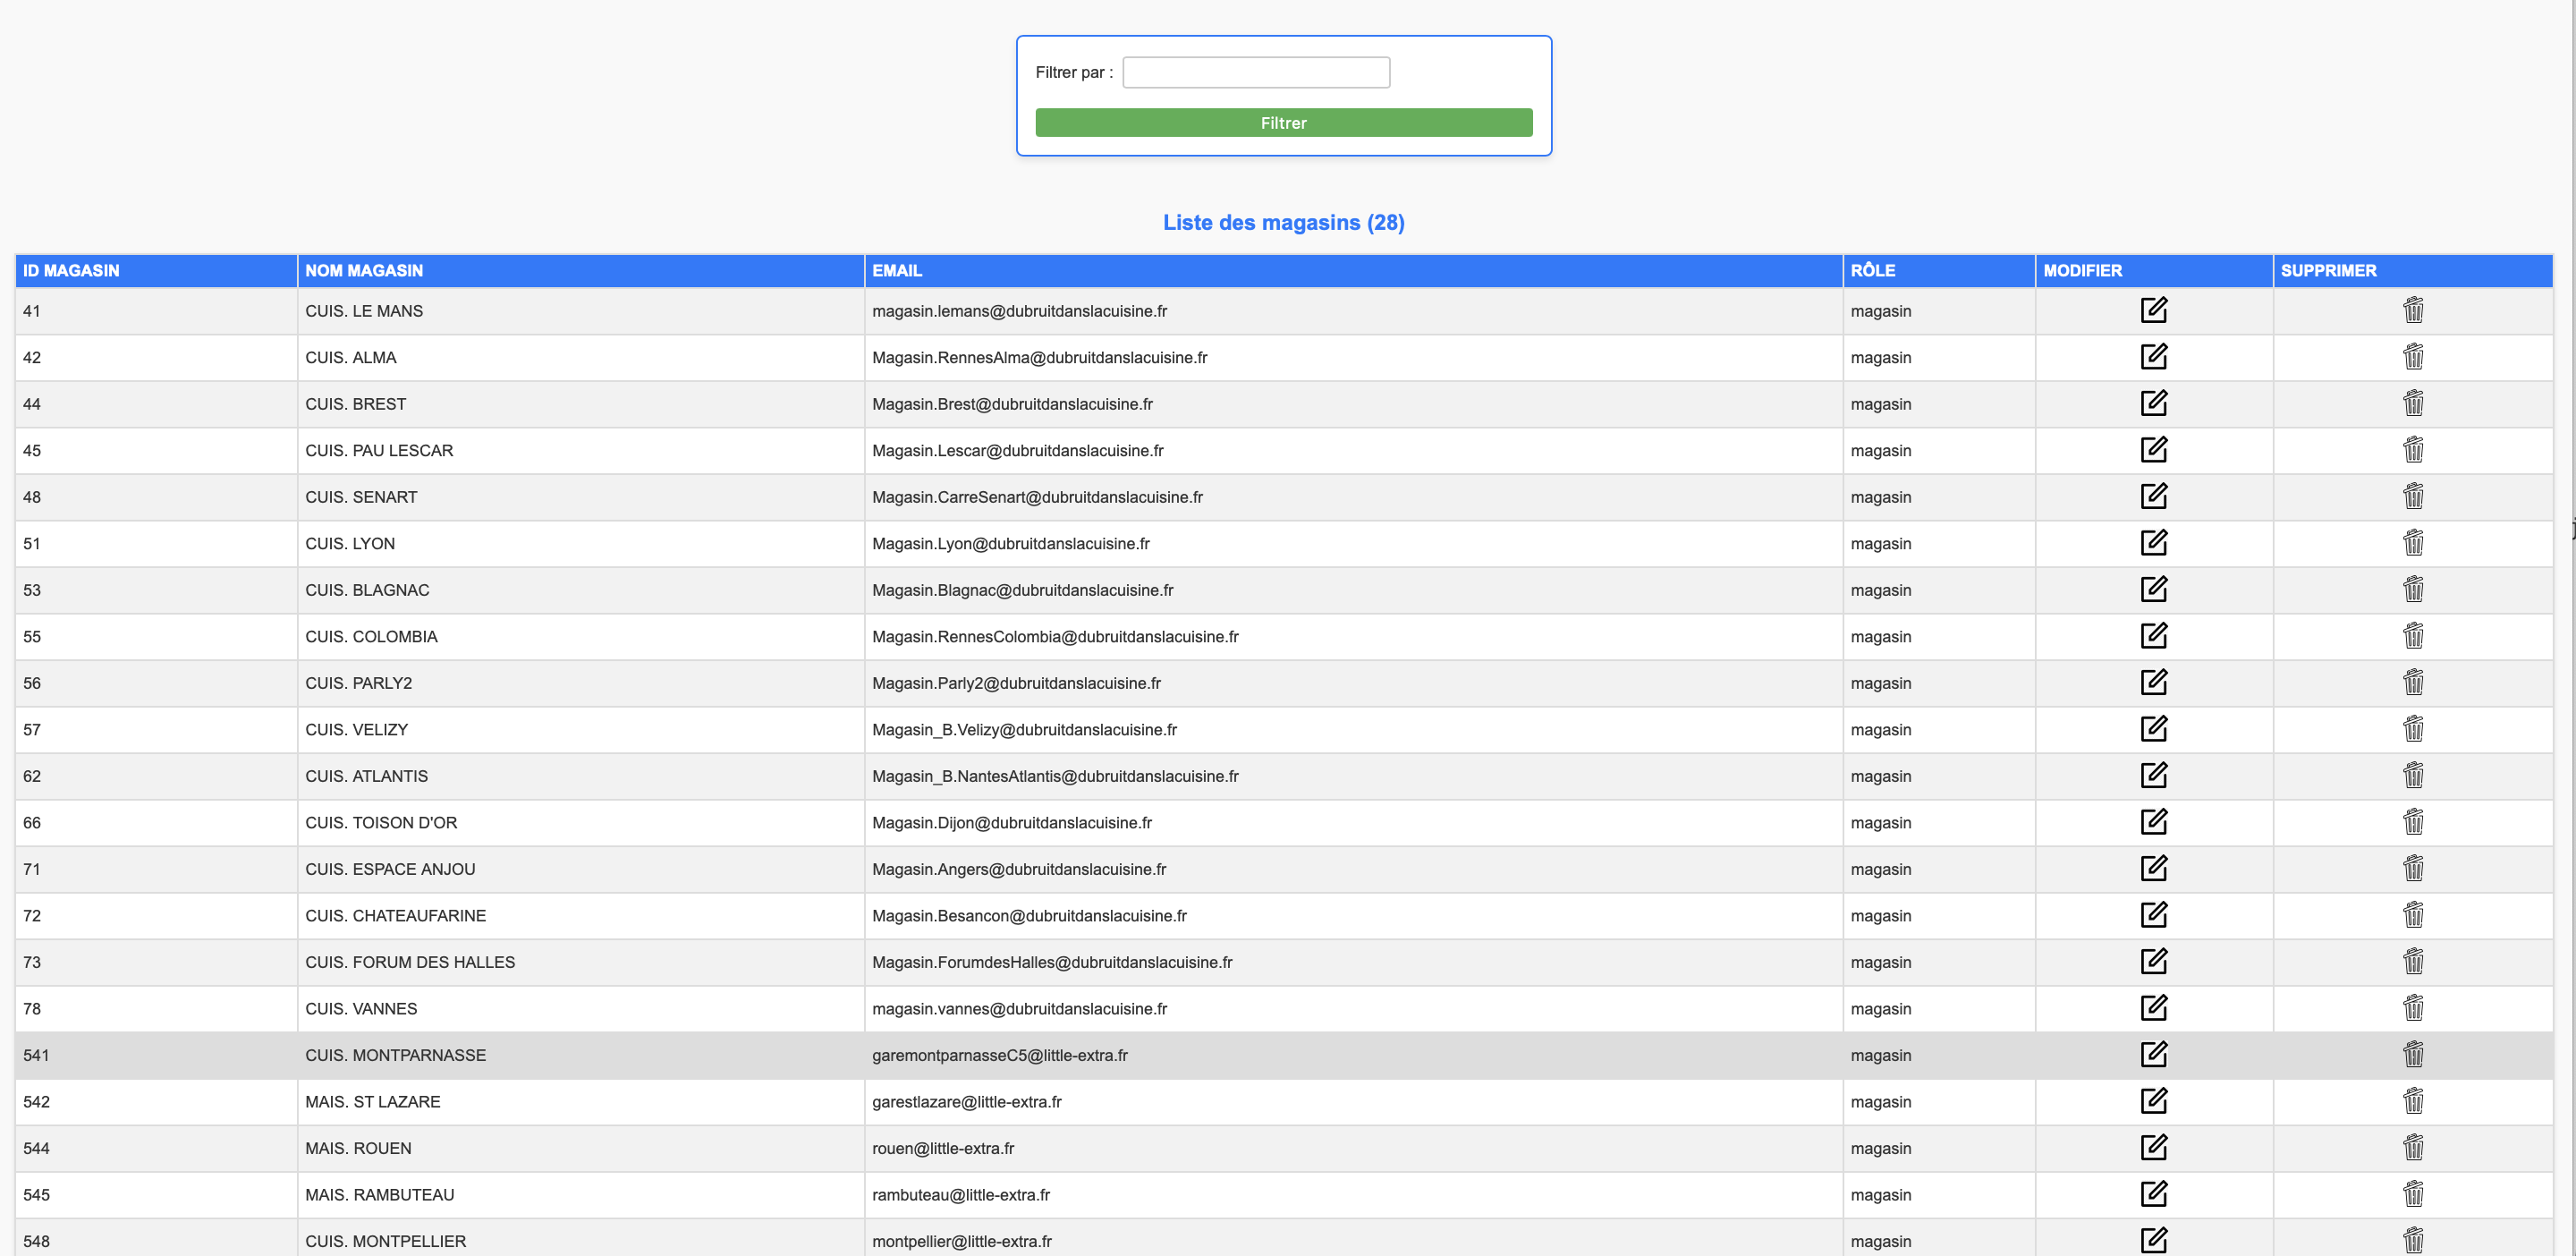
Task: Delete the CUIS. LYON store
Action: coord(2413,543)
